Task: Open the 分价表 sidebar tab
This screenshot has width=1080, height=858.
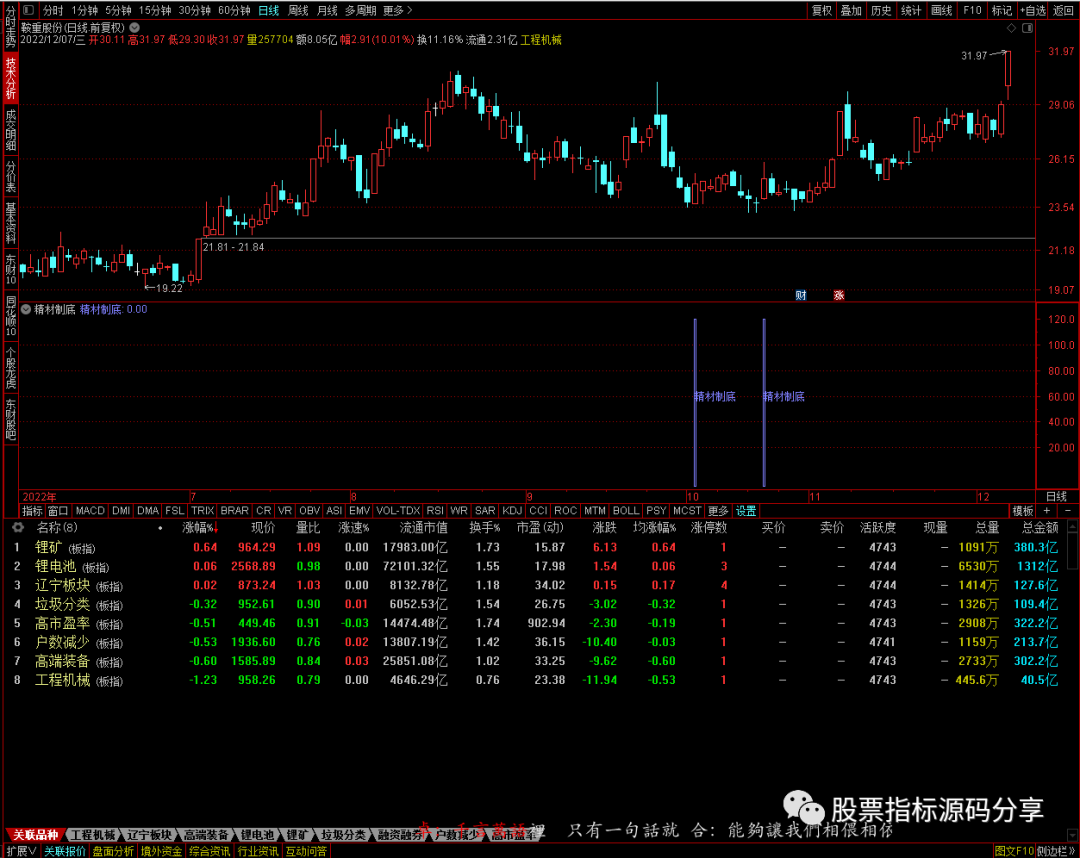Action: (10, 176)
